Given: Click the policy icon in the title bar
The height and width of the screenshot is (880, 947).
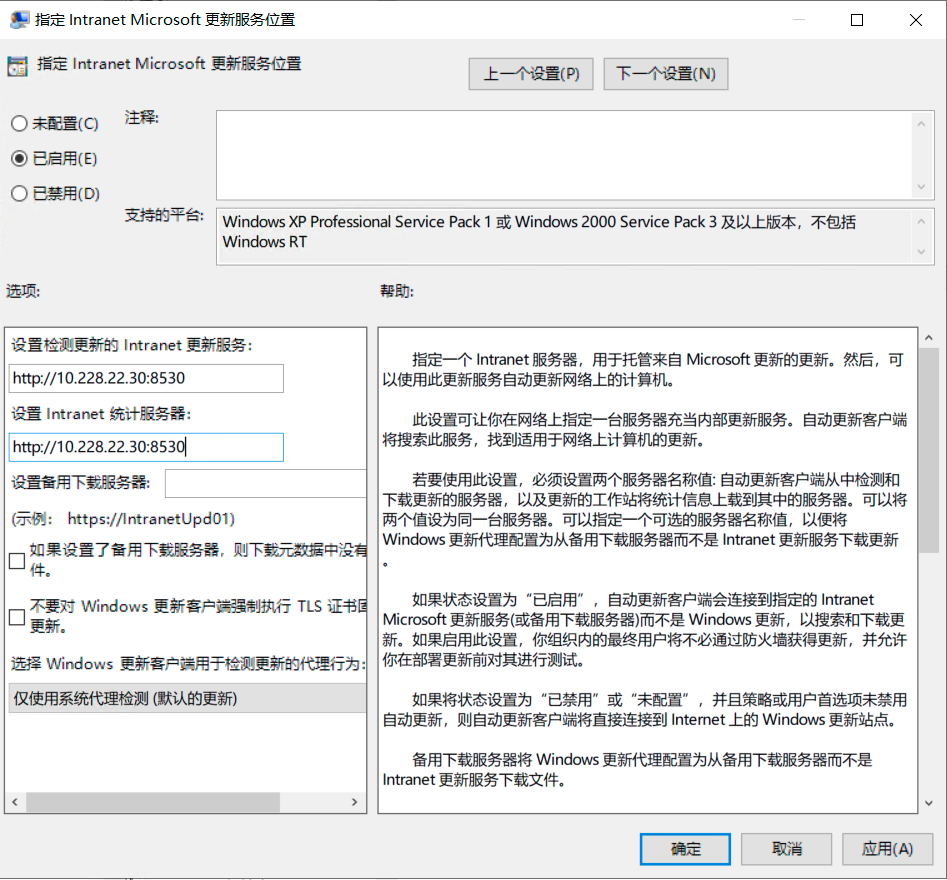Looking at the screenshot, I should (x=17, y=20).
